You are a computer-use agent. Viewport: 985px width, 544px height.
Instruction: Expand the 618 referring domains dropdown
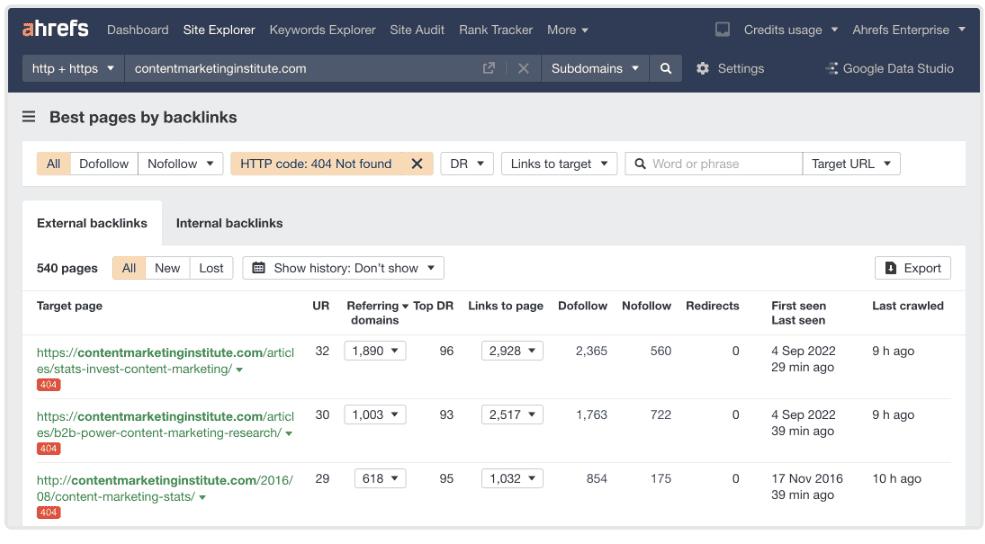tap(380, 479)
